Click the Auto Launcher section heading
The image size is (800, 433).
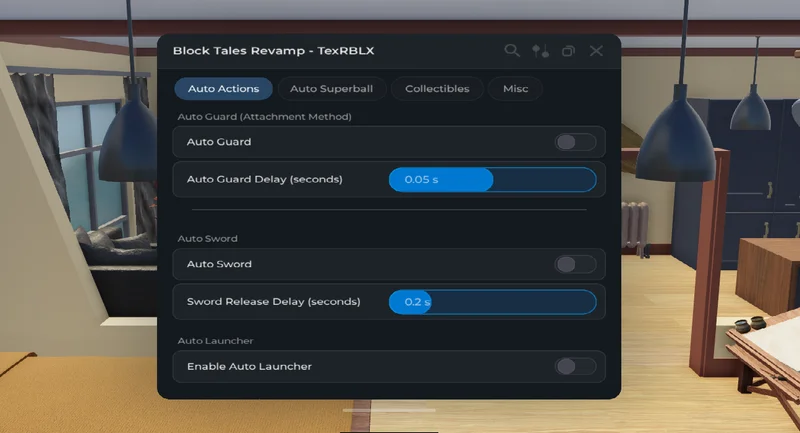(x=215, y=341)
